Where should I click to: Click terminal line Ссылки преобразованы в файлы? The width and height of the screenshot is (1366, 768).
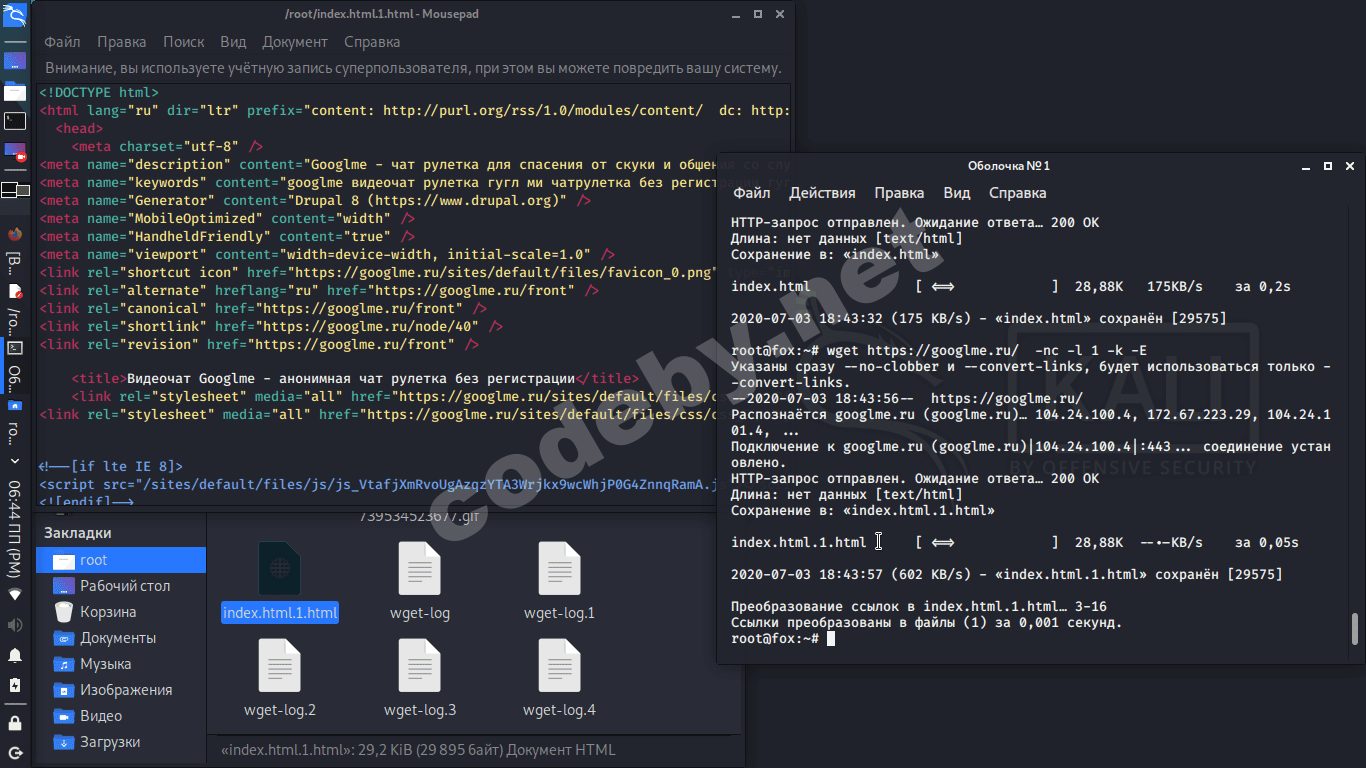(927, 623)
